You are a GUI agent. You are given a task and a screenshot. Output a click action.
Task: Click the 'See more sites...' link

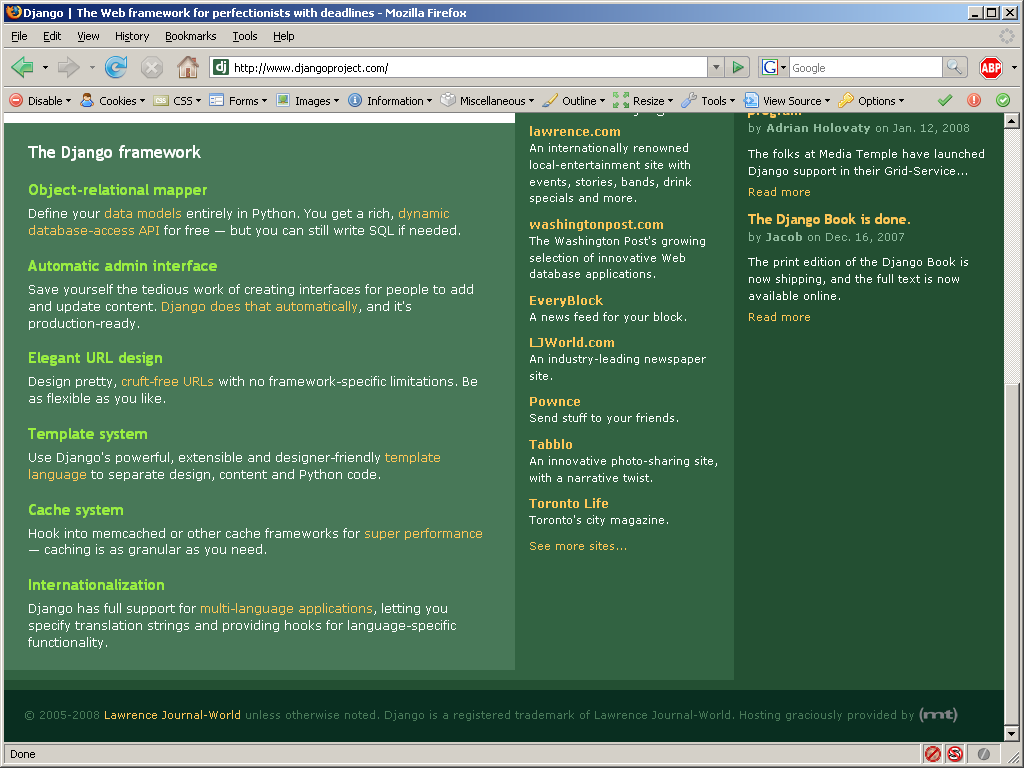578,546
